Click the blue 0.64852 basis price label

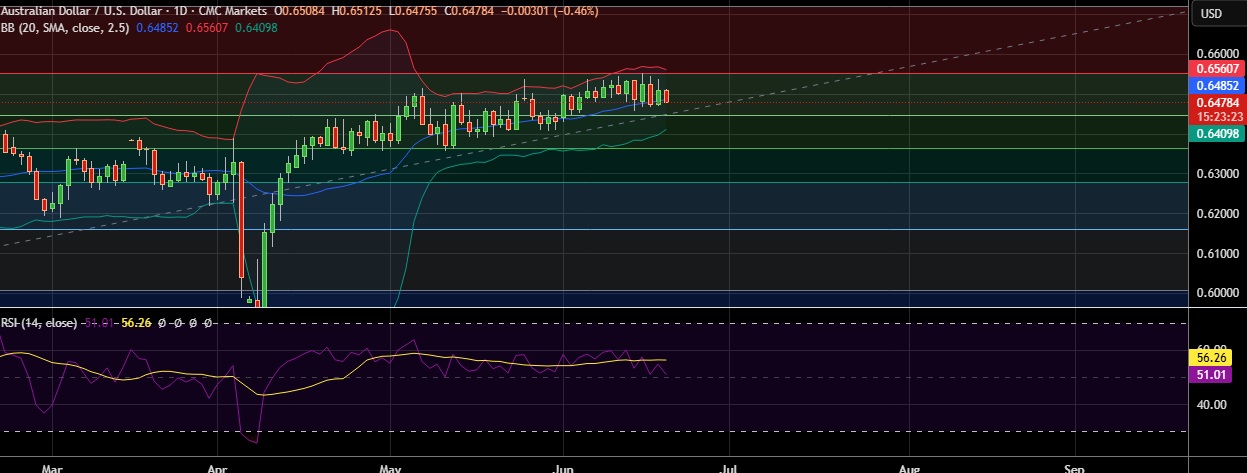(x=1217, y=87)
